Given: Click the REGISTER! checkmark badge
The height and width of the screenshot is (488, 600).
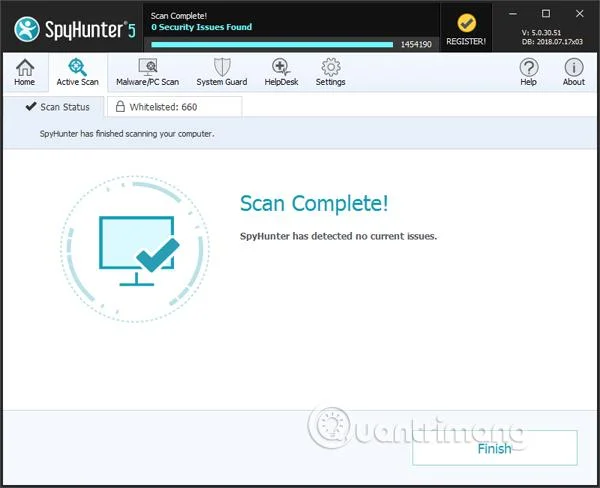Looking at the screenshot, I should point(466,29).
